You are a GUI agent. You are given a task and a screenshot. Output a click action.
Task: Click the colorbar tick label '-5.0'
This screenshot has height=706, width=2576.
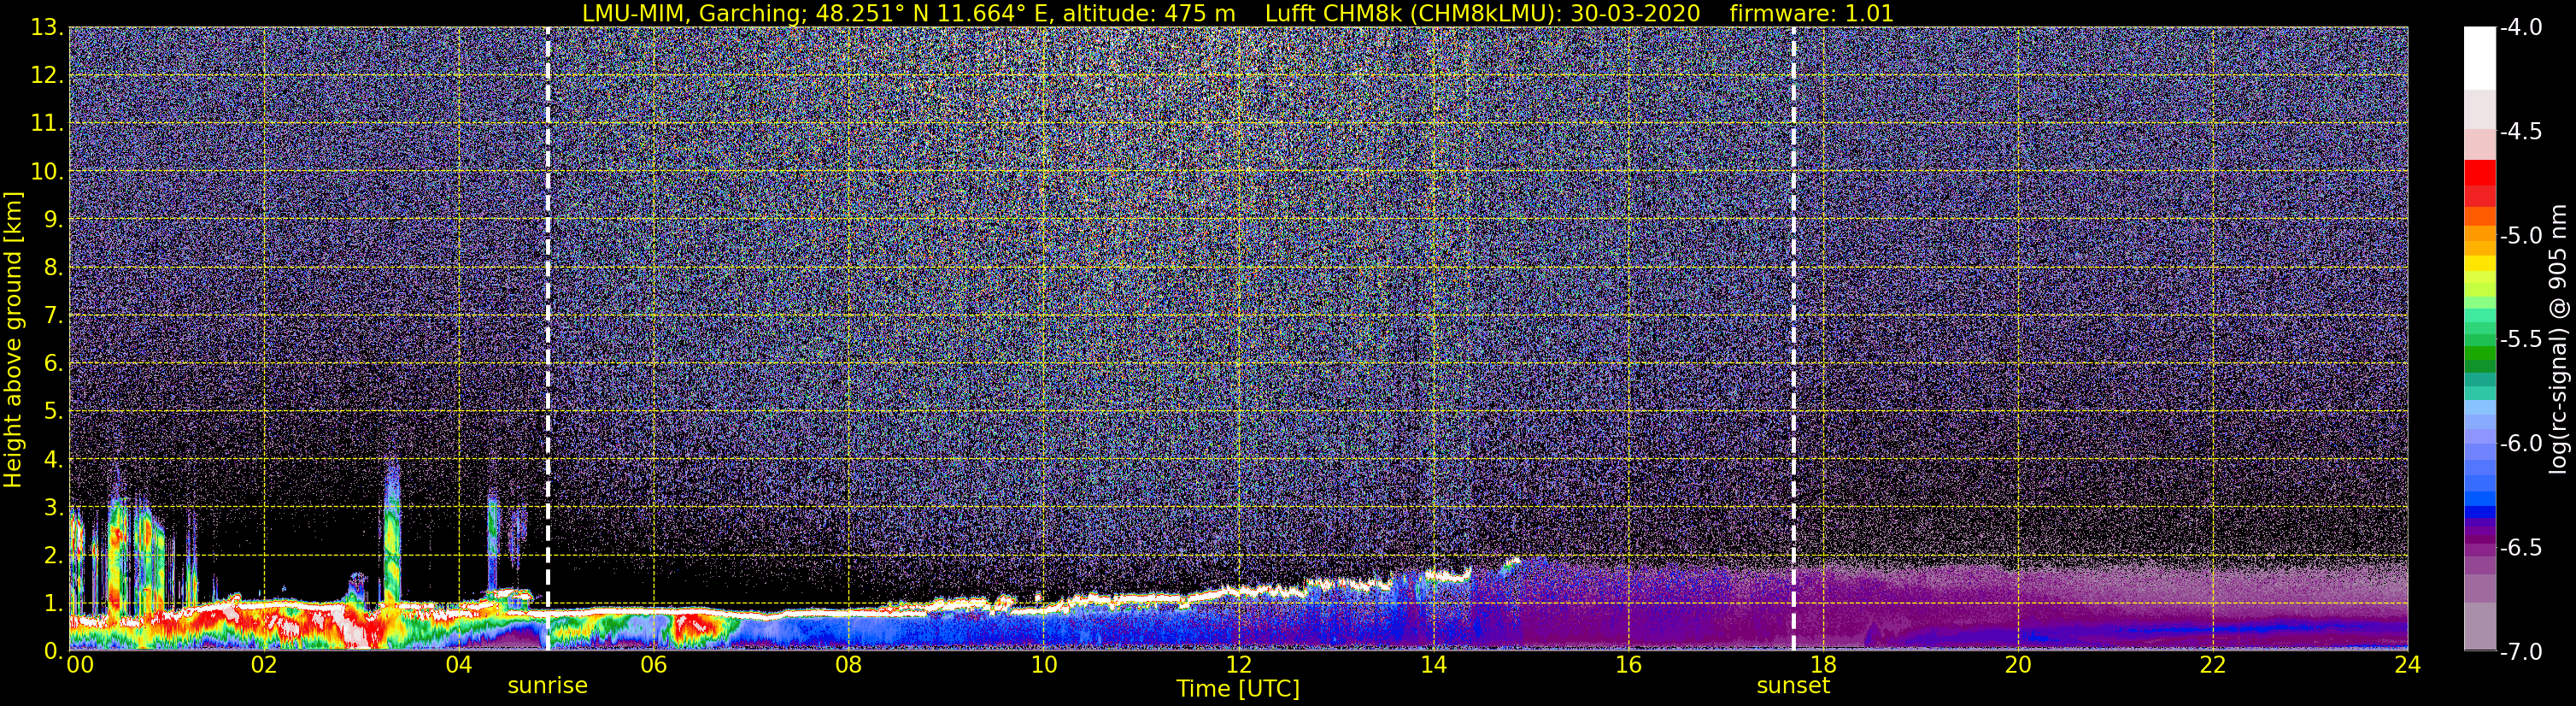coord(2521,236)
